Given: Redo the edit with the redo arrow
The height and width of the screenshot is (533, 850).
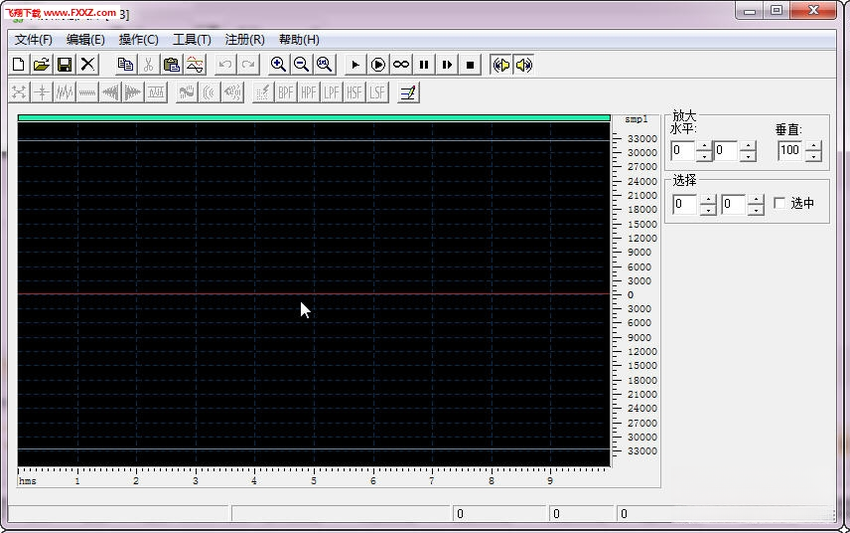Looking at the screenshot, I should tap(248, 65).
